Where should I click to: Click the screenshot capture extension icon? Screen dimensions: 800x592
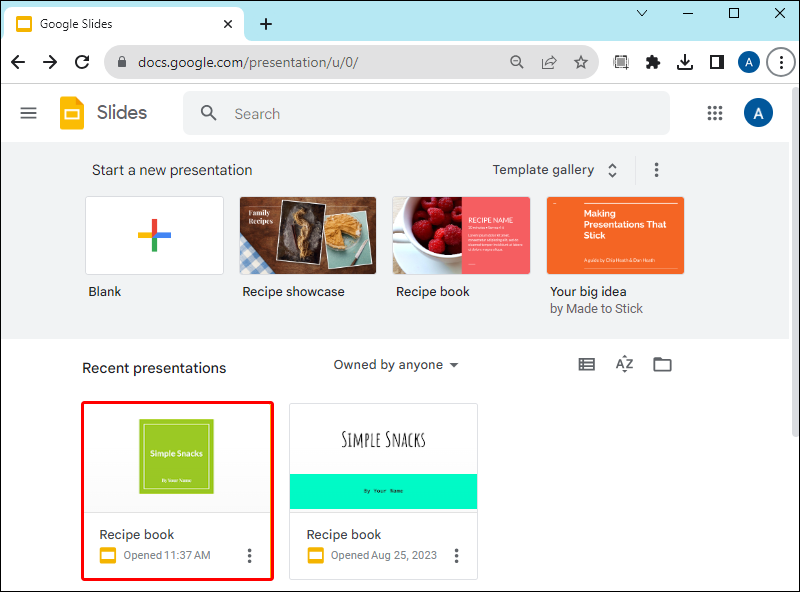coord(621,62)
